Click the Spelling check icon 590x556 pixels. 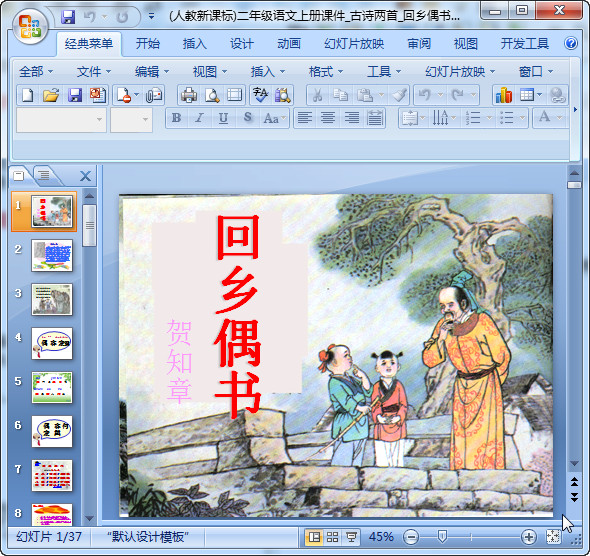(260, 95)
